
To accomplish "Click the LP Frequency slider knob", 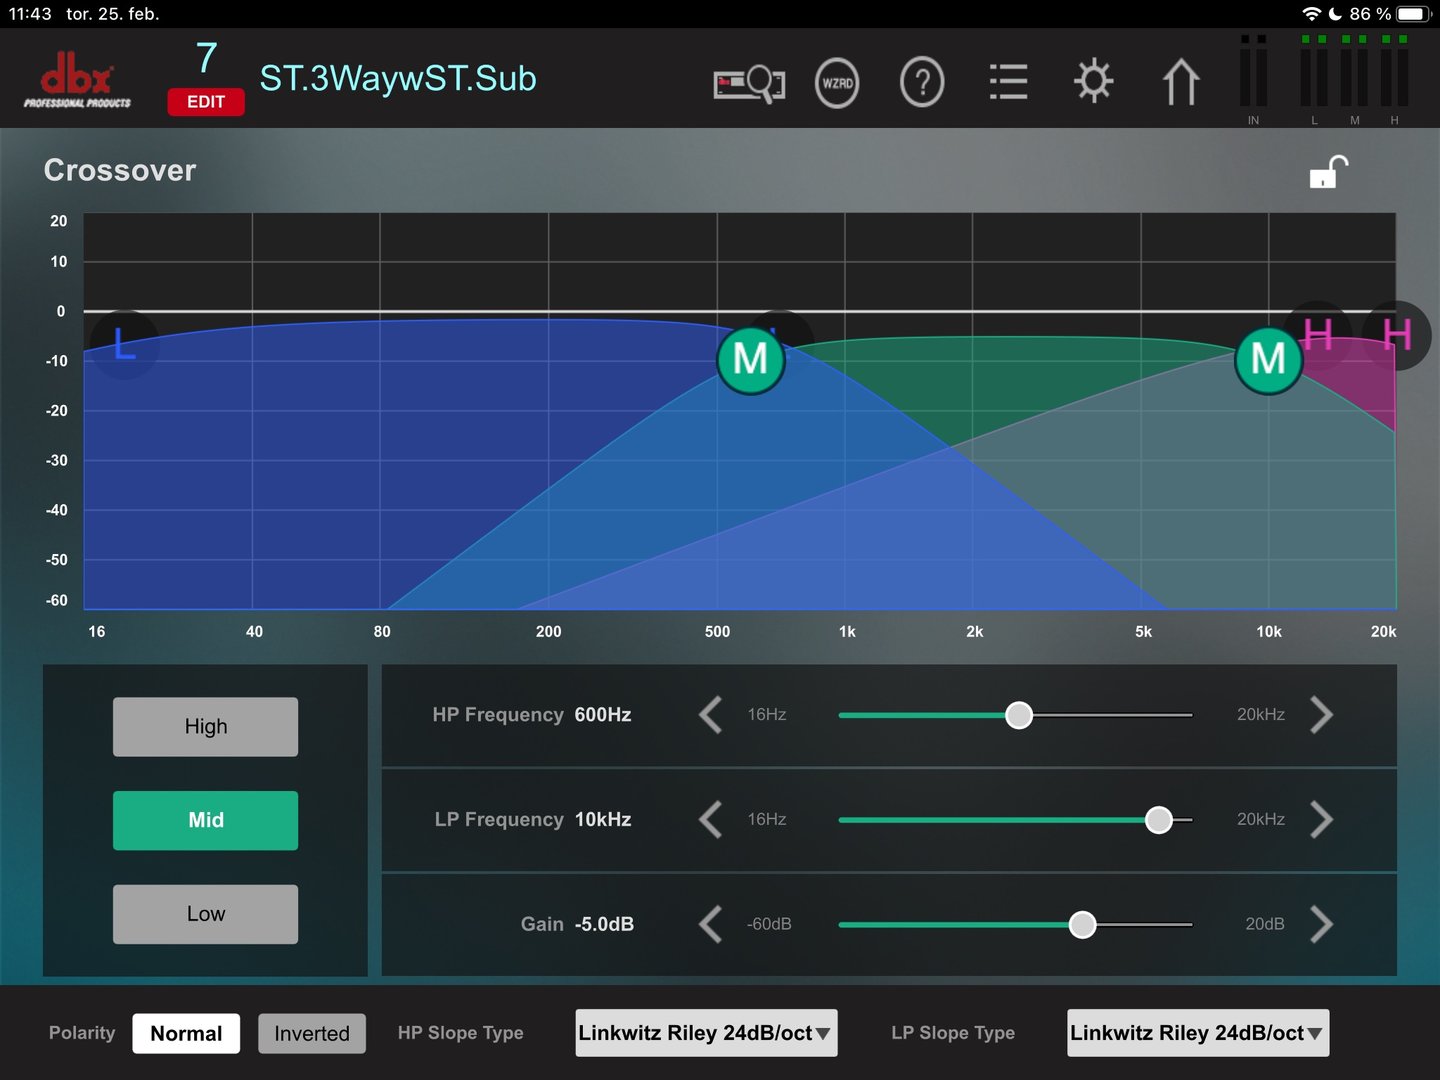I will [1159, 820].
